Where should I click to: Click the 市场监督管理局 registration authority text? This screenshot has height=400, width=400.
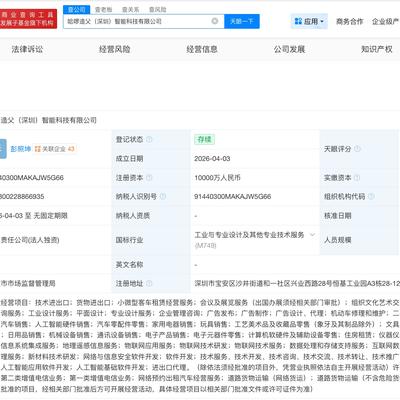[28, 283]
